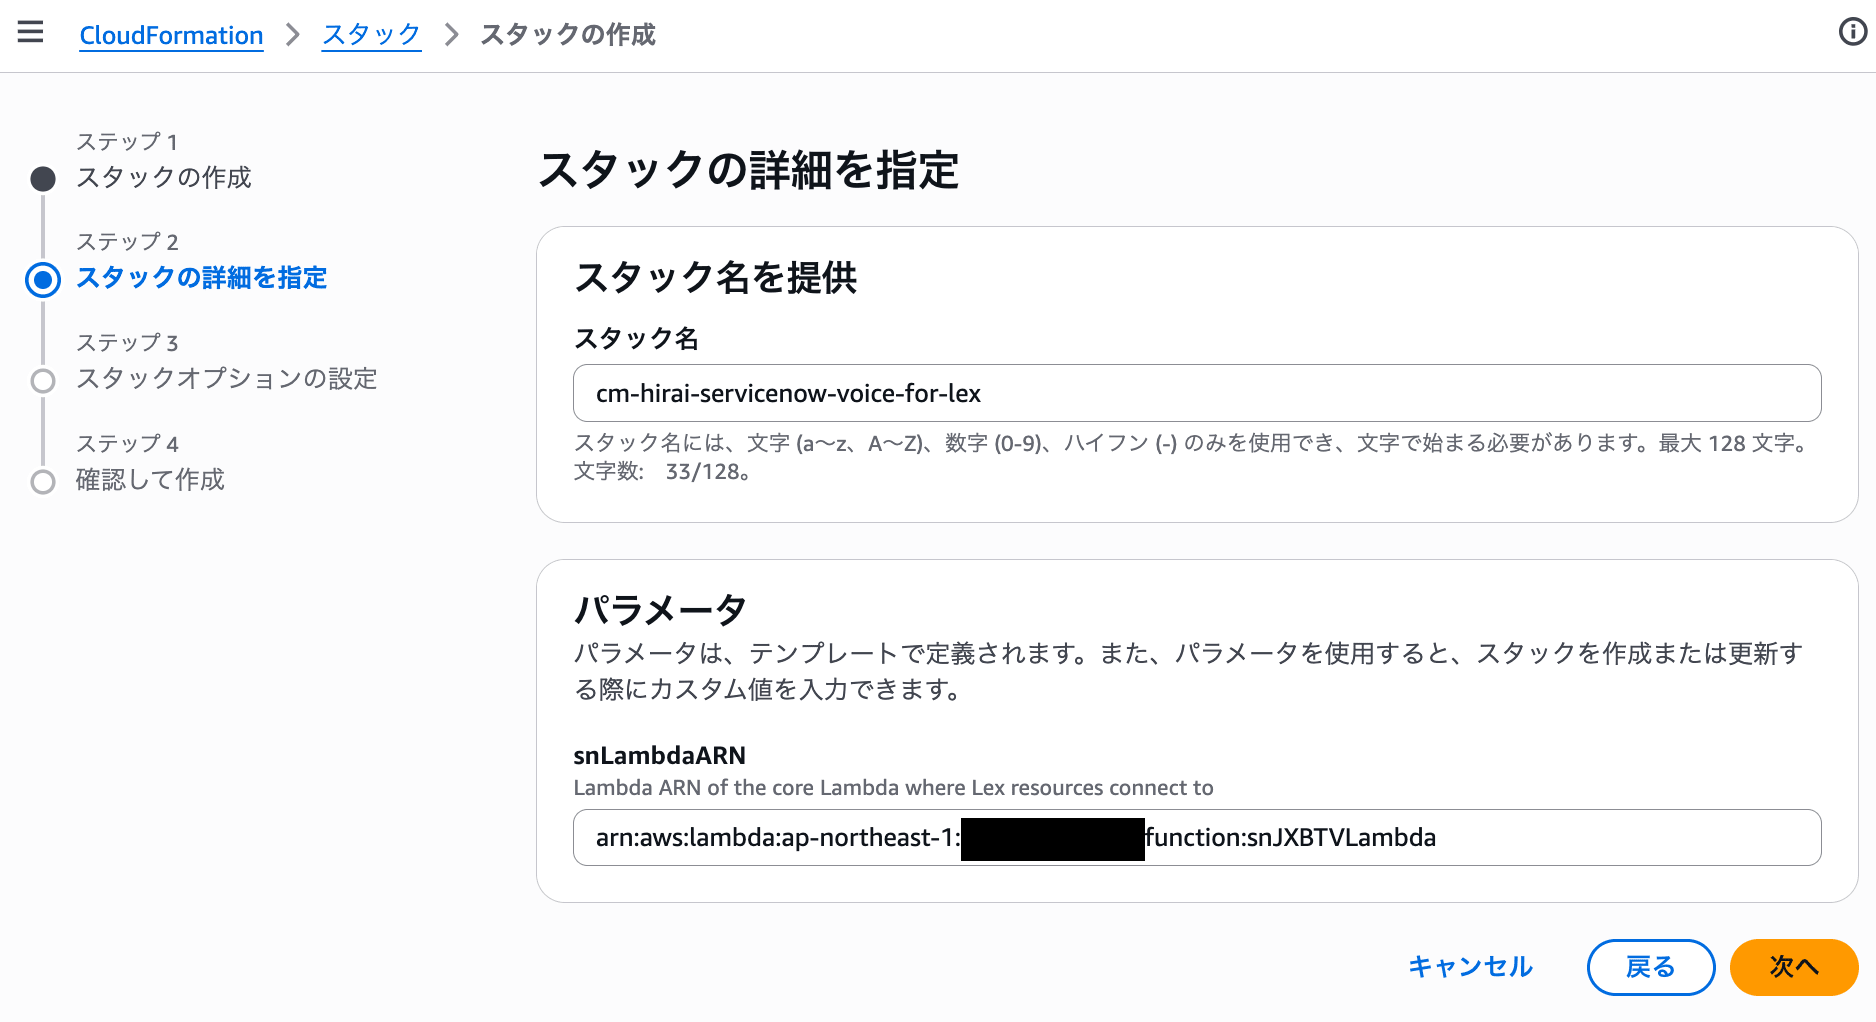Click the キャンセル button
Screen dimensions: 1876x1022
[x=1470, y=967]
